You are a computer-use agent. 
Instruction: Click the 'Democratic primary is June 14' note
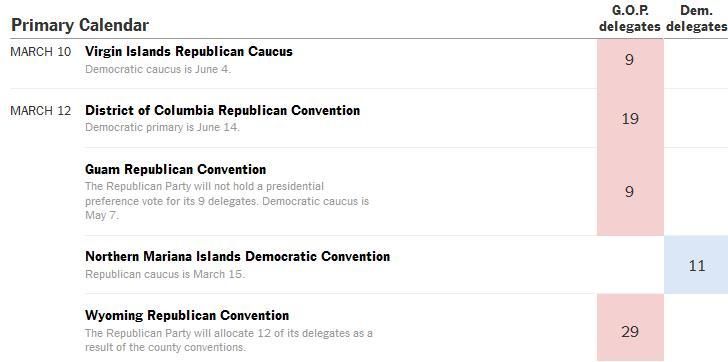(x=162, y=128)
